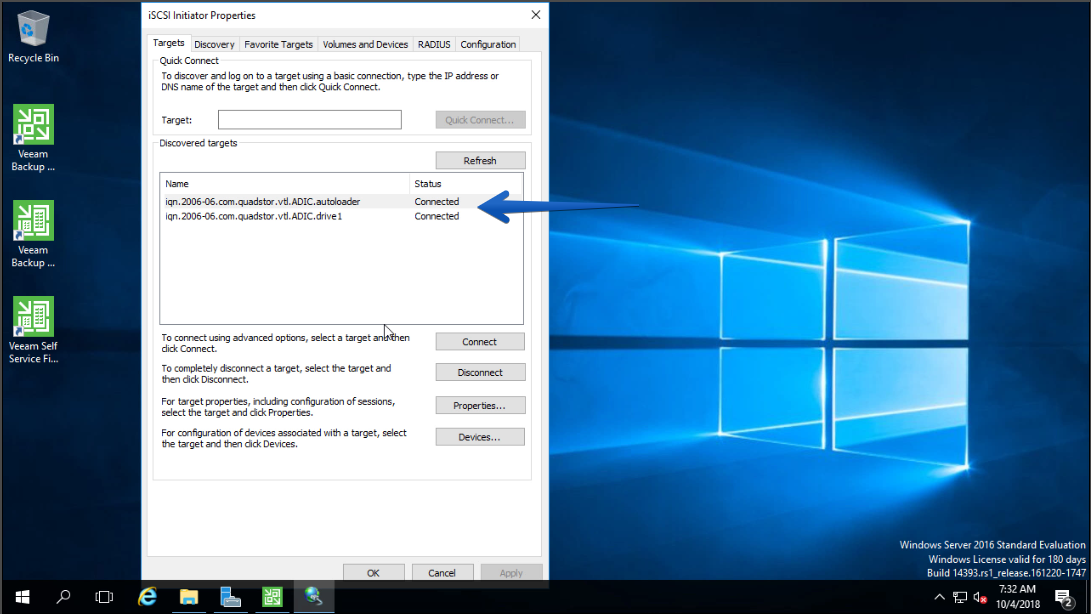Select the top Veeam Backup desktop shortcut

[33, 138]
